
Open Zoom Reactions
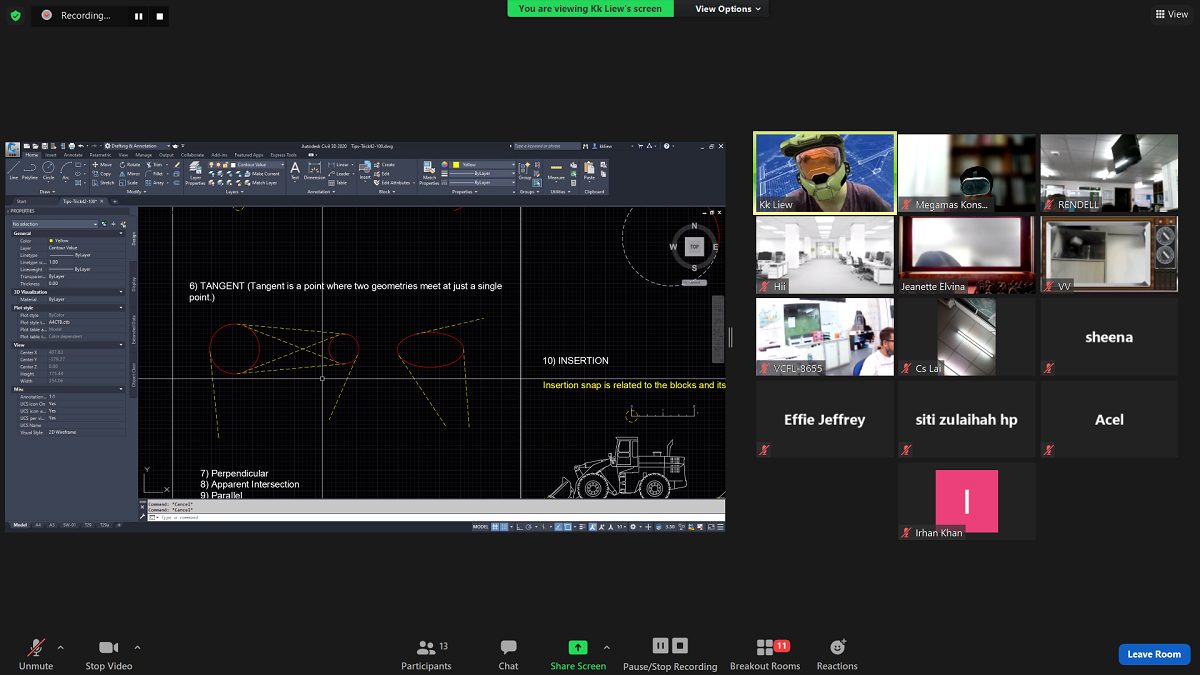pyautogui.click(x=837, y=655)
